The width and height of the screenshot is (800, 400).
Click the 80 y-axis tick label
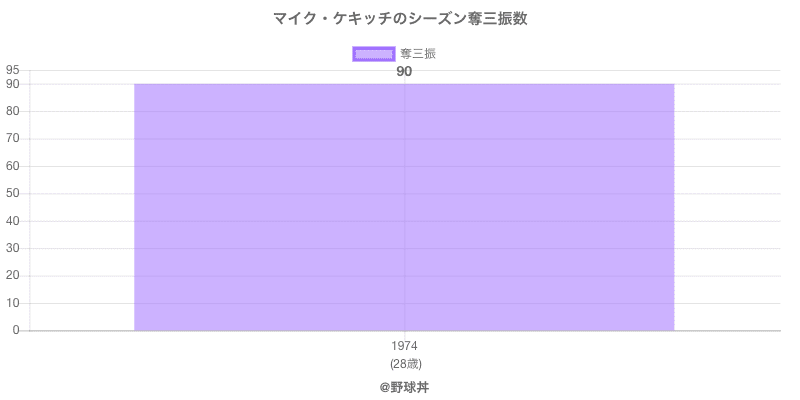point(13,111)
